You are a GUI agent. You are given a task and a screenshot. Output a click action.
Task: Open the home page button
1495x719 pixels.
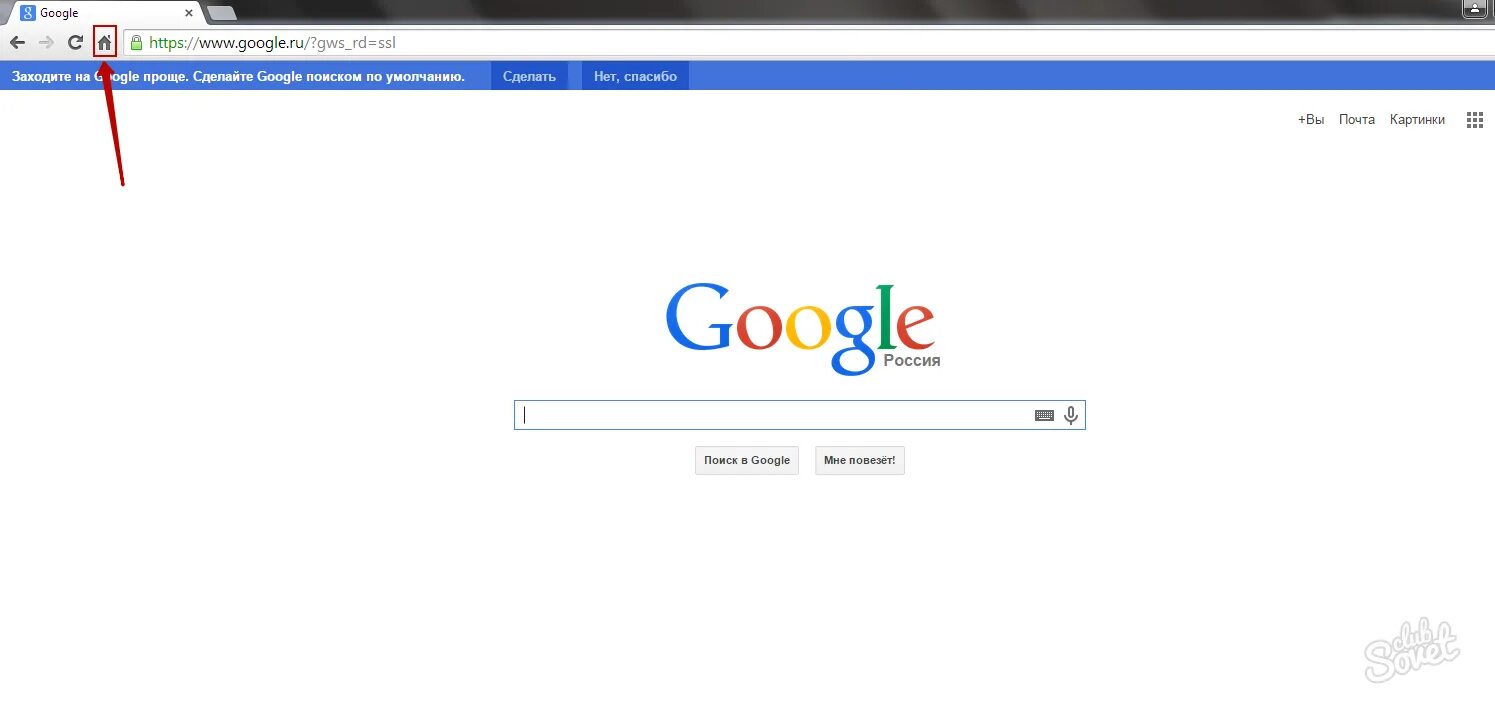tap(104, 43)
